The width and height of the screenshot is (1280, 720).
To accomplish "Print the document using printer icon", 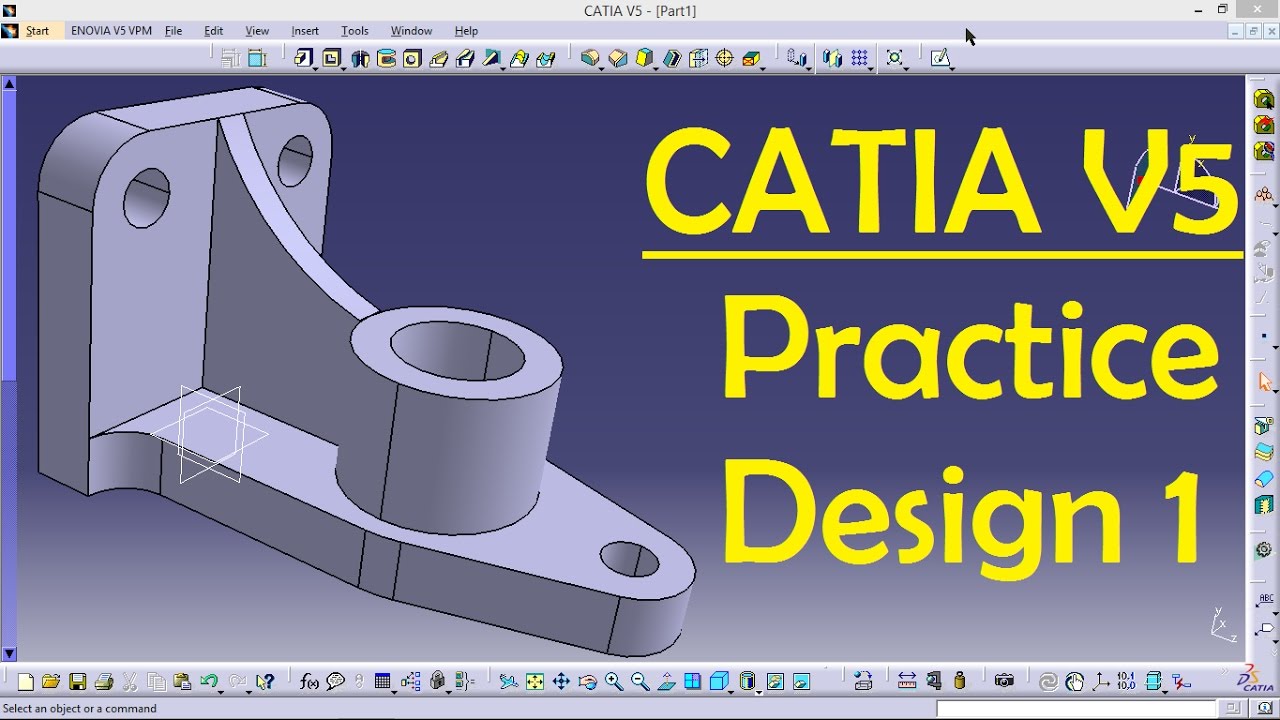I will coord(103,682).
